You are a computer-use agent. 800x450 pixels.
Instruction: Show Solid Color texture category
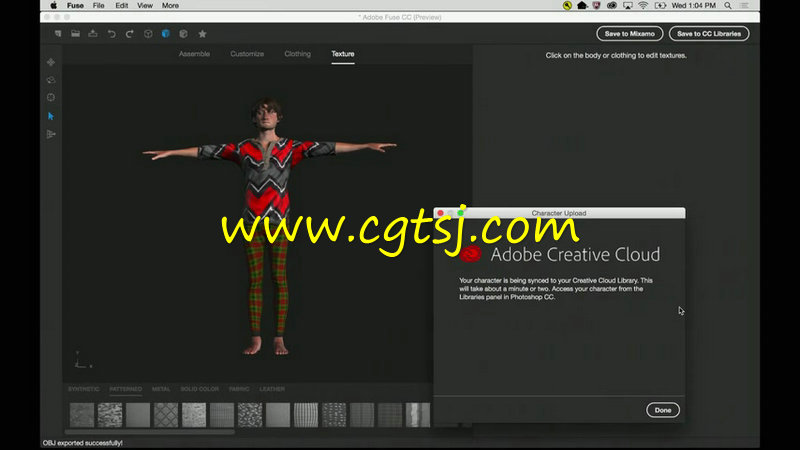click(199, 389)
